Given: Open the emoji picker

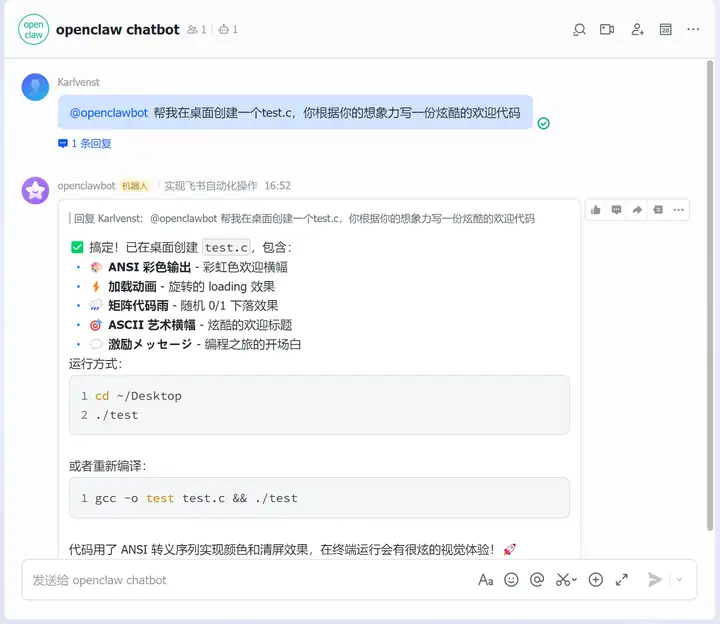Looking at the screenshot, I should point(511,580).
